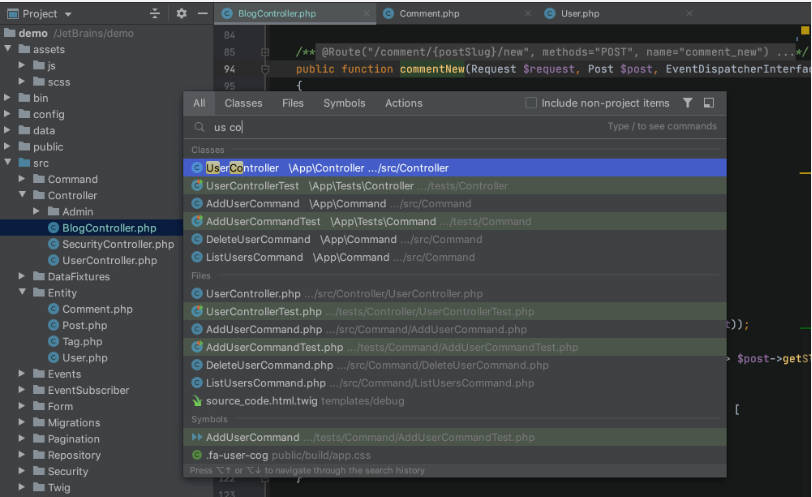
Task: Close the BlogController.php editor tab
Action: click(367, 13)
